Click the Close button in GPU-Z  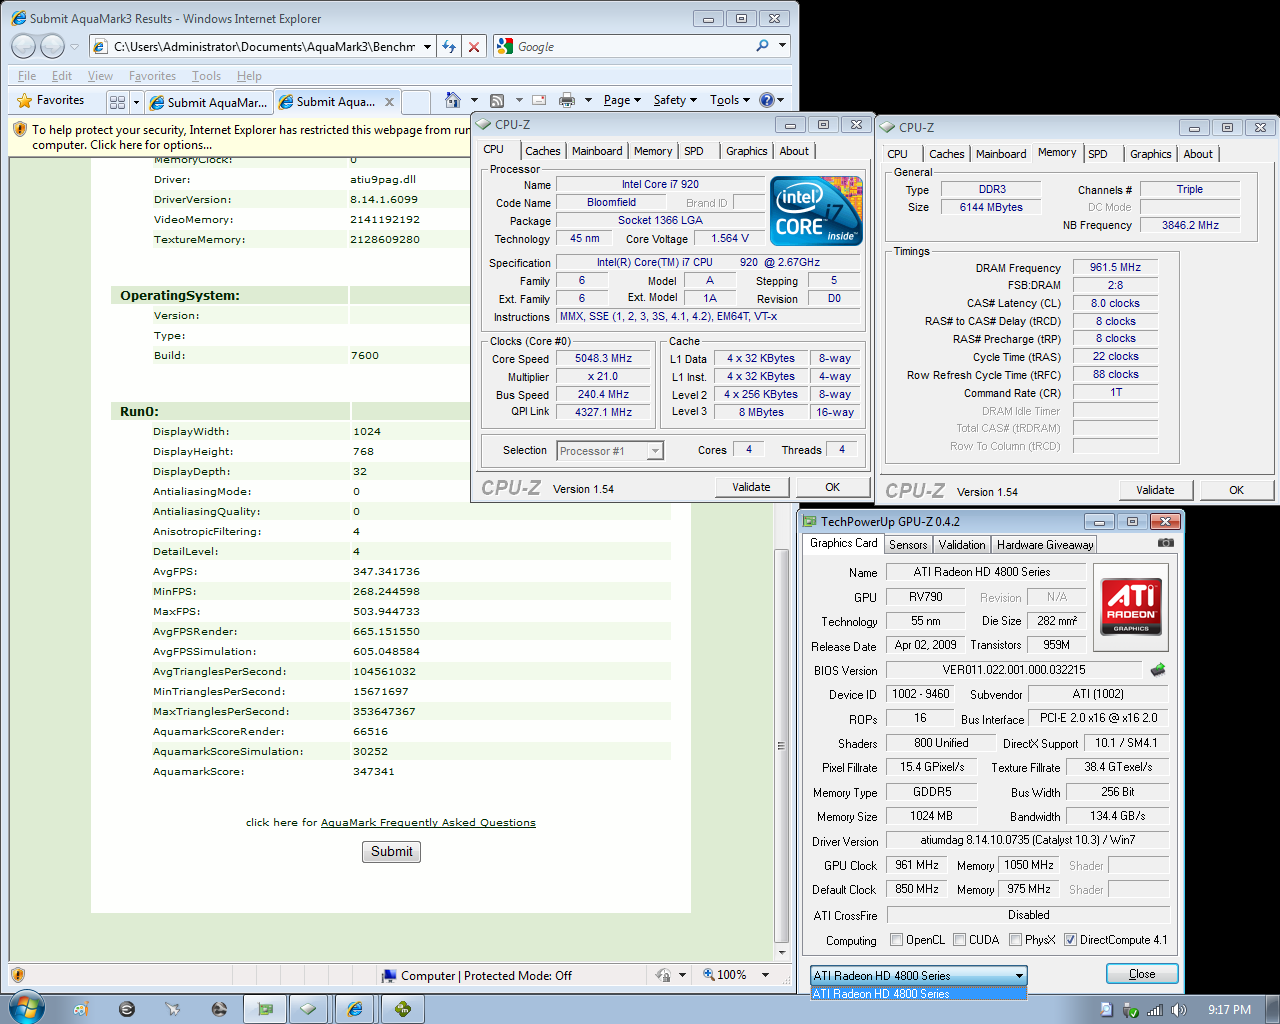tap(1142, 974)
